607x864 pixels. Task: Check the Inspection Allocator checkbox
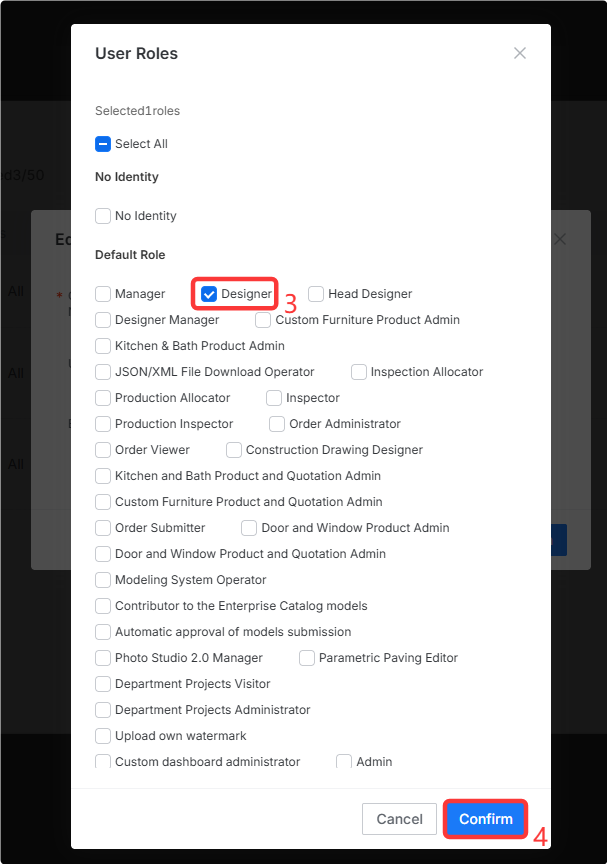(x=359, y=372)
